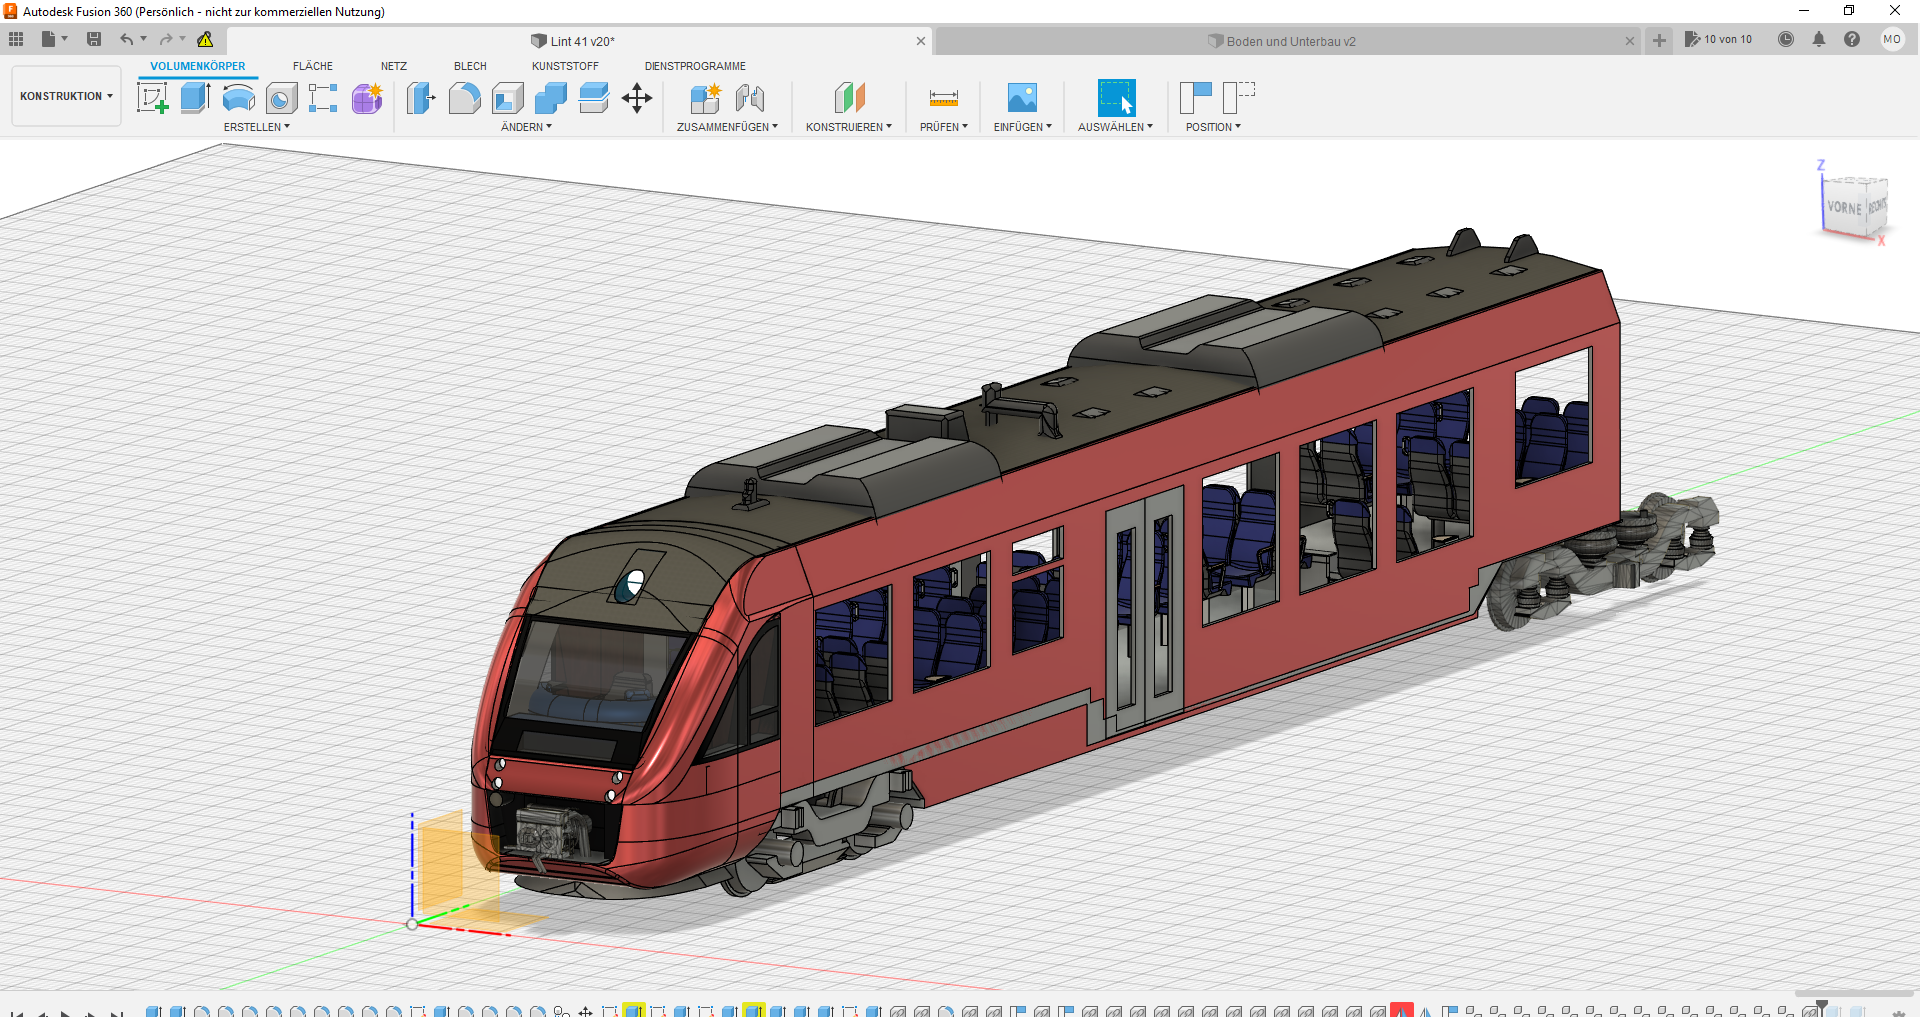Image resolution: width=1920 pixels, height=1017 pixels.
Task: Open the data panel grid icon
Action: tap(16, 39)
